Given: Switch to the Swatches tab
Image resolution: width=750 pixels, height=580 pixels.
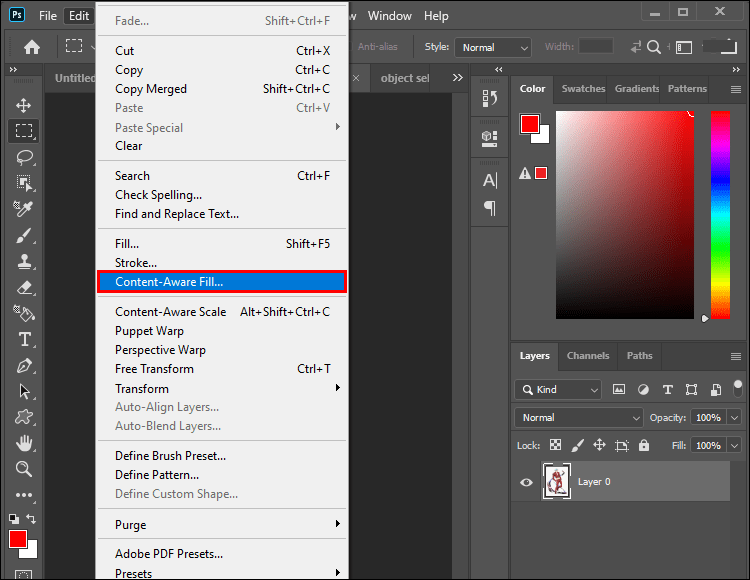Looking at the screenshot, I should pos(583,89).
